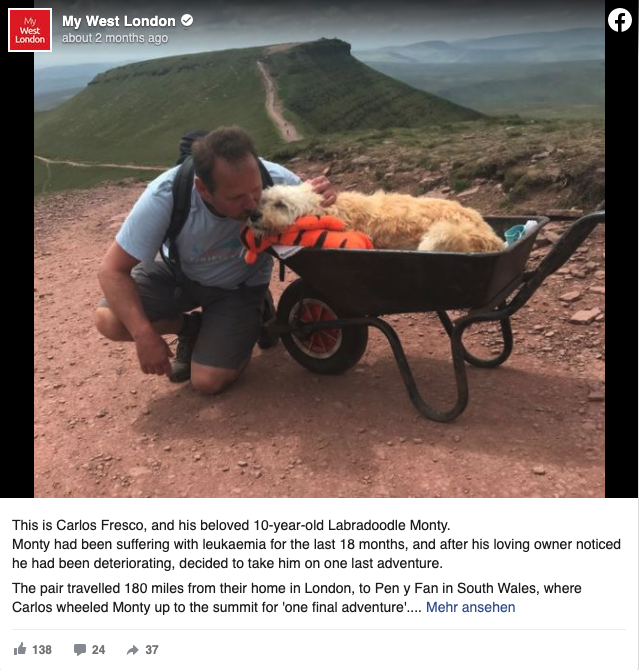Open the photo by clicking the dog
The image size is (639, 670).
pos(376,218)
